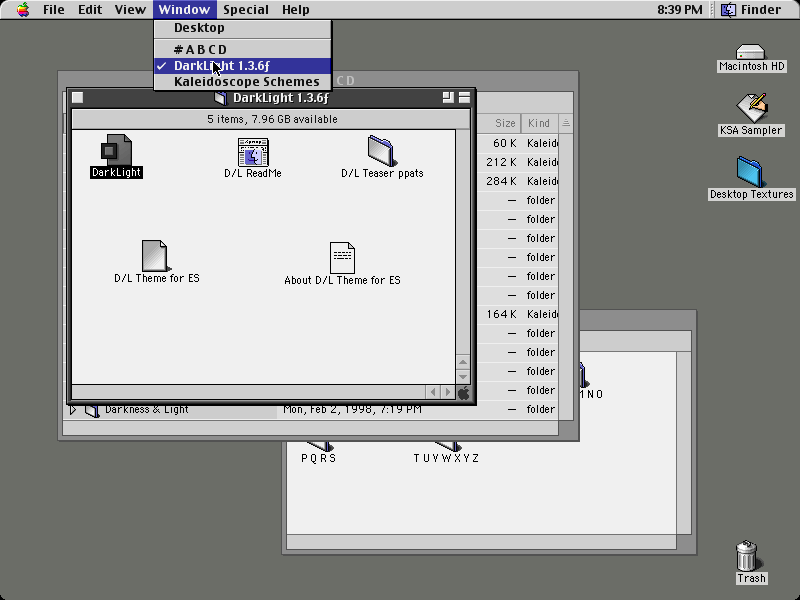Click the 164 K size cell
Image resolution: width=800 pixels, height=600 pixels.
click(x=502, y=314)
